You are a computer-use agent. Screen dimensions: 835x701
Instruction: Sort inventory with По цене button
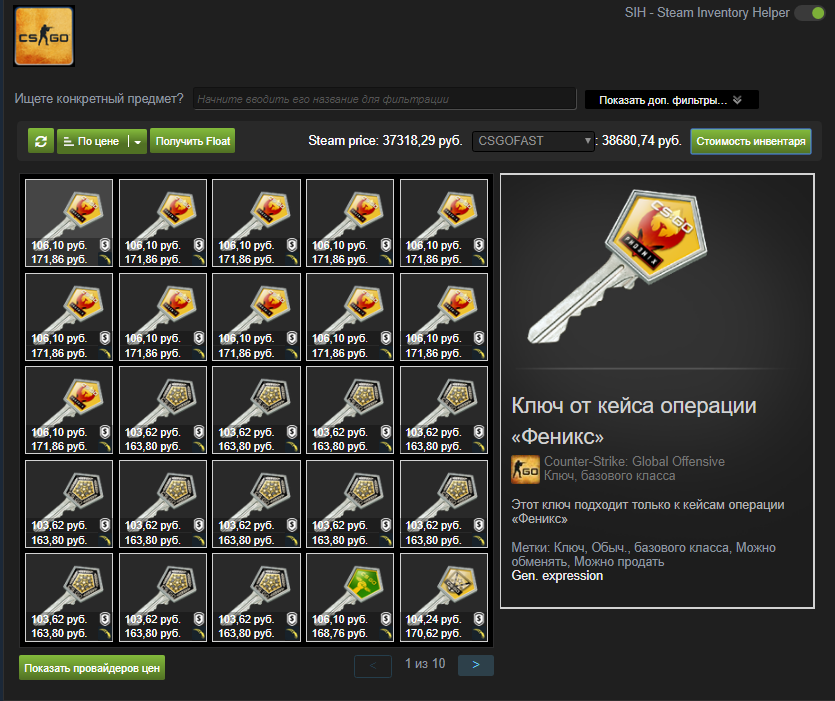(93, 142)
